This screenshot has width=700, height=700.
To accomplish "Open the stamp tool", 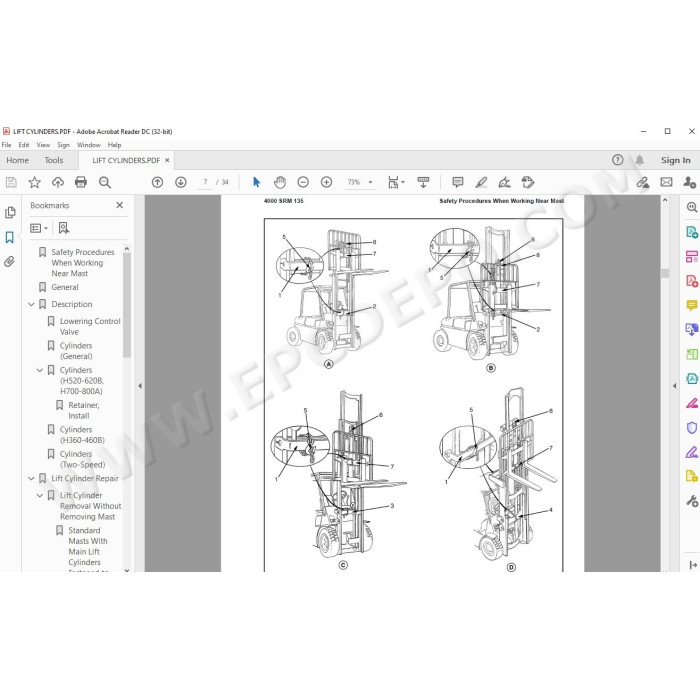I will [528, 182].
